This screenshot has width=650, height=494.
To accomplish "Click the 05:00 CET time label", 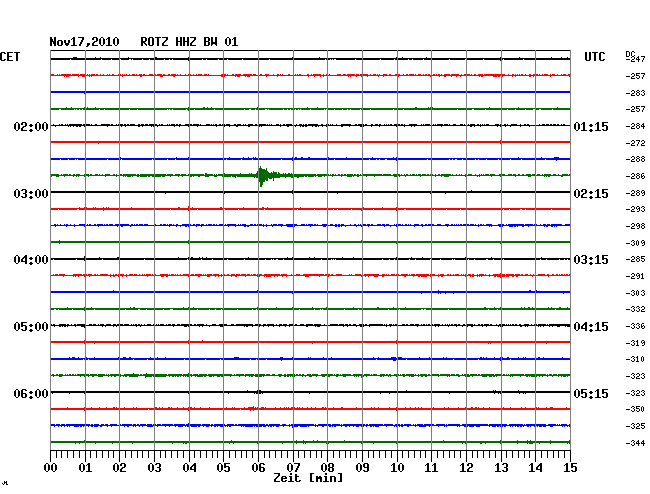I will pyautogui.click(x=31, y=327).
